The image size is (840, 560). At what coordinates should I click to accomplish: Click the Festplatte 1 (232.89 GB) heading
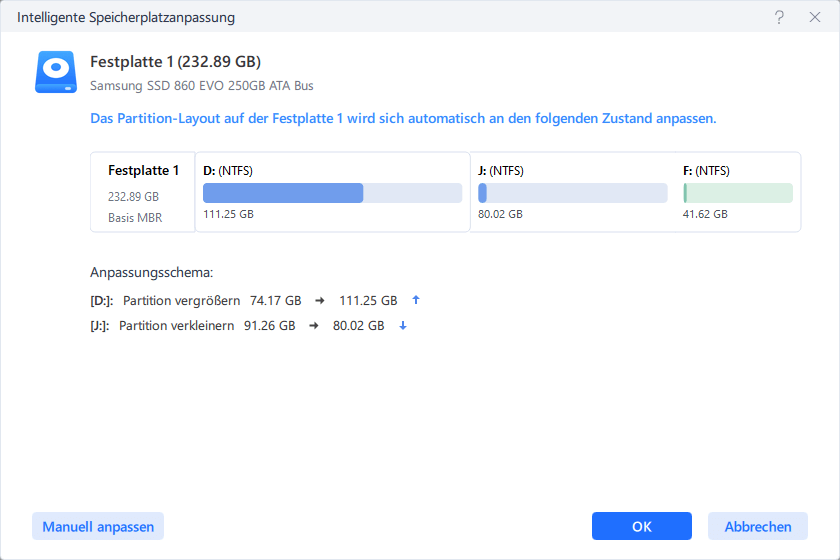pos(175,62)
